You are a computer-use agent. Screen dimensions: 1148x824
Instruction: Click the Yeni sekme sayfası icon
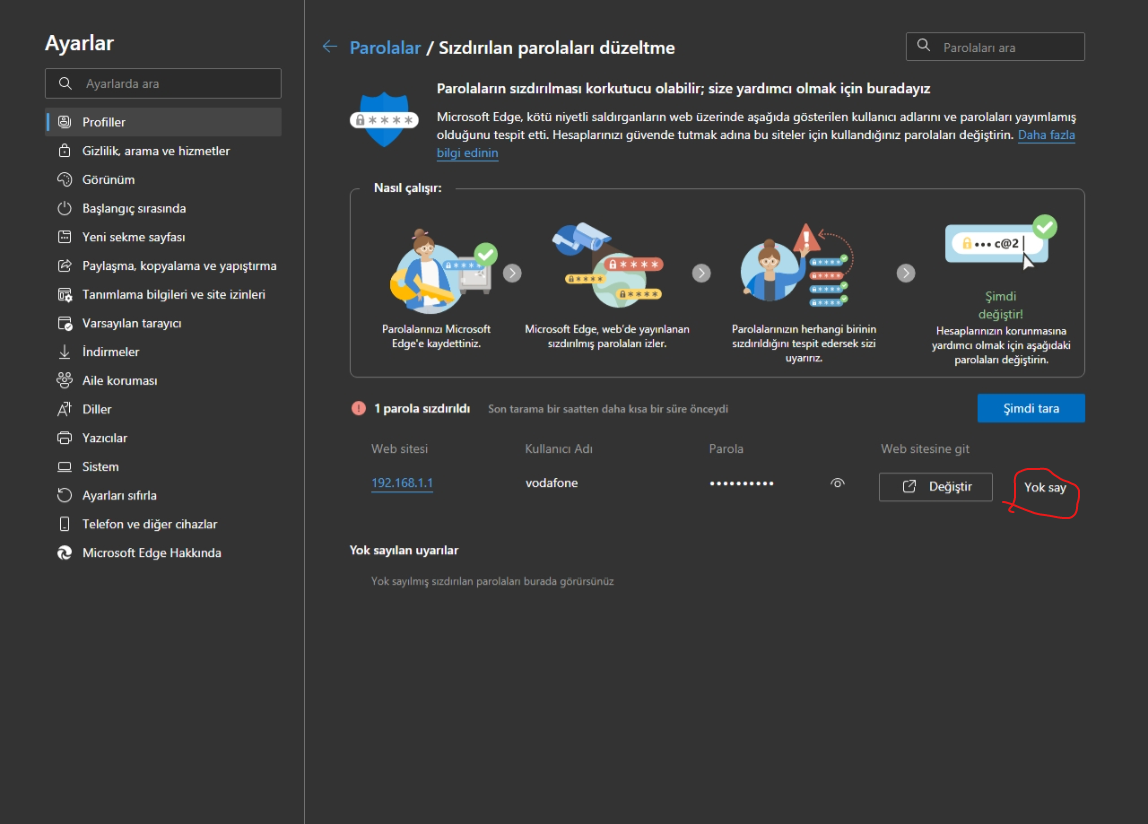(x=64, y=237)
